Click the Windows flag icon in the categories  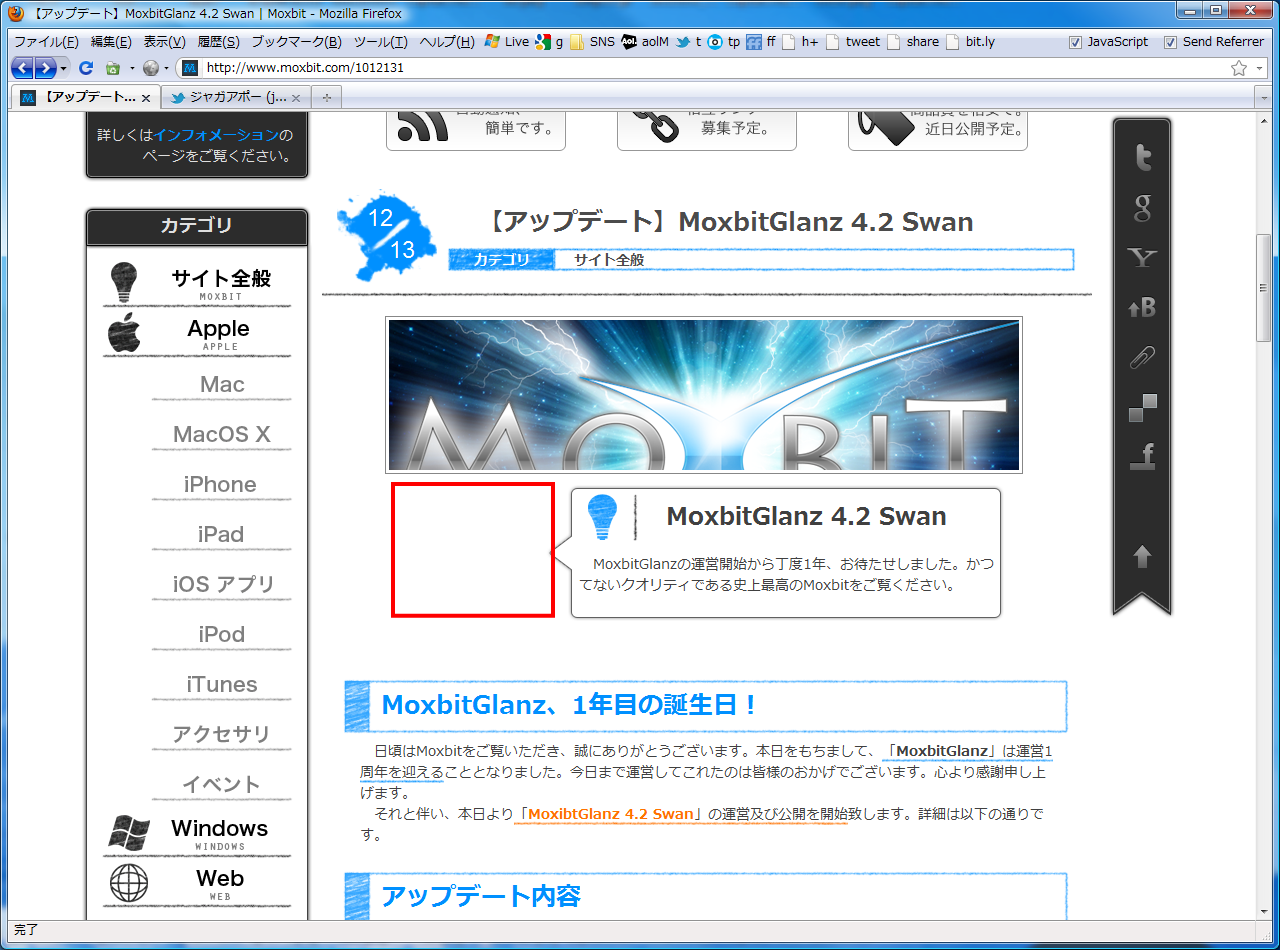tap(129, 833)
